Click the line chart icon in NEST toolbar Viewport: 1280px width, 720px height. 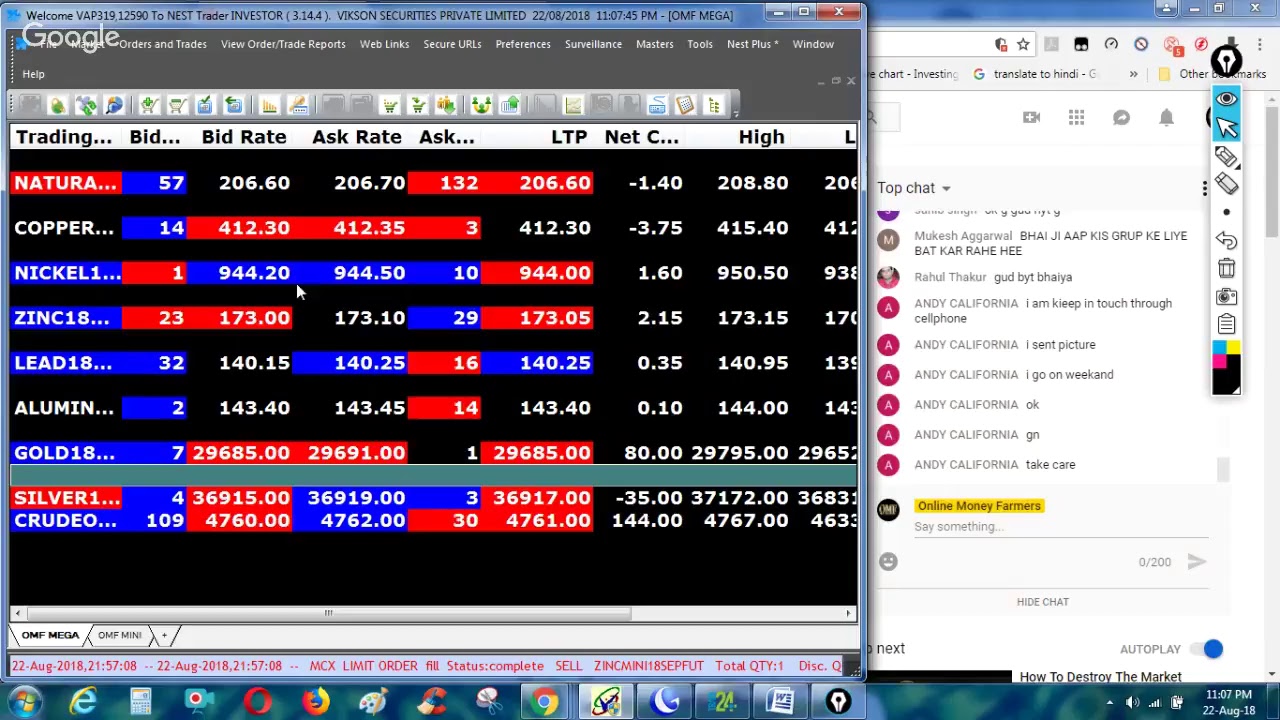(573, 105)
